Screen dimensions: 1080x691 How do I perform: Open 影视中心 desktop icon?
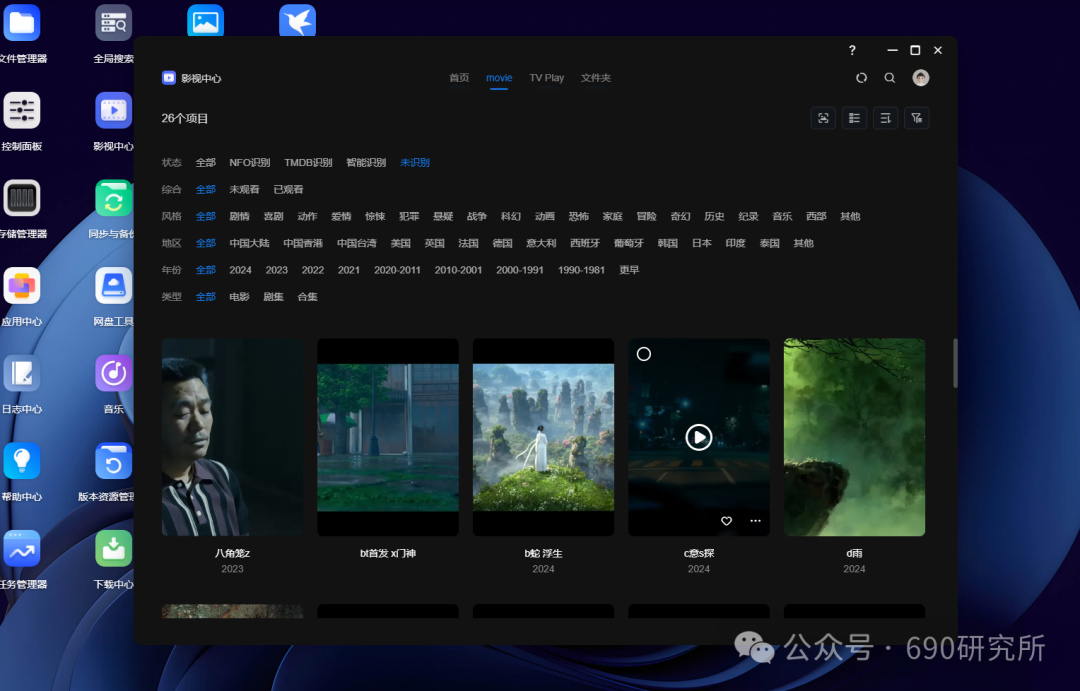click(114, 111)
